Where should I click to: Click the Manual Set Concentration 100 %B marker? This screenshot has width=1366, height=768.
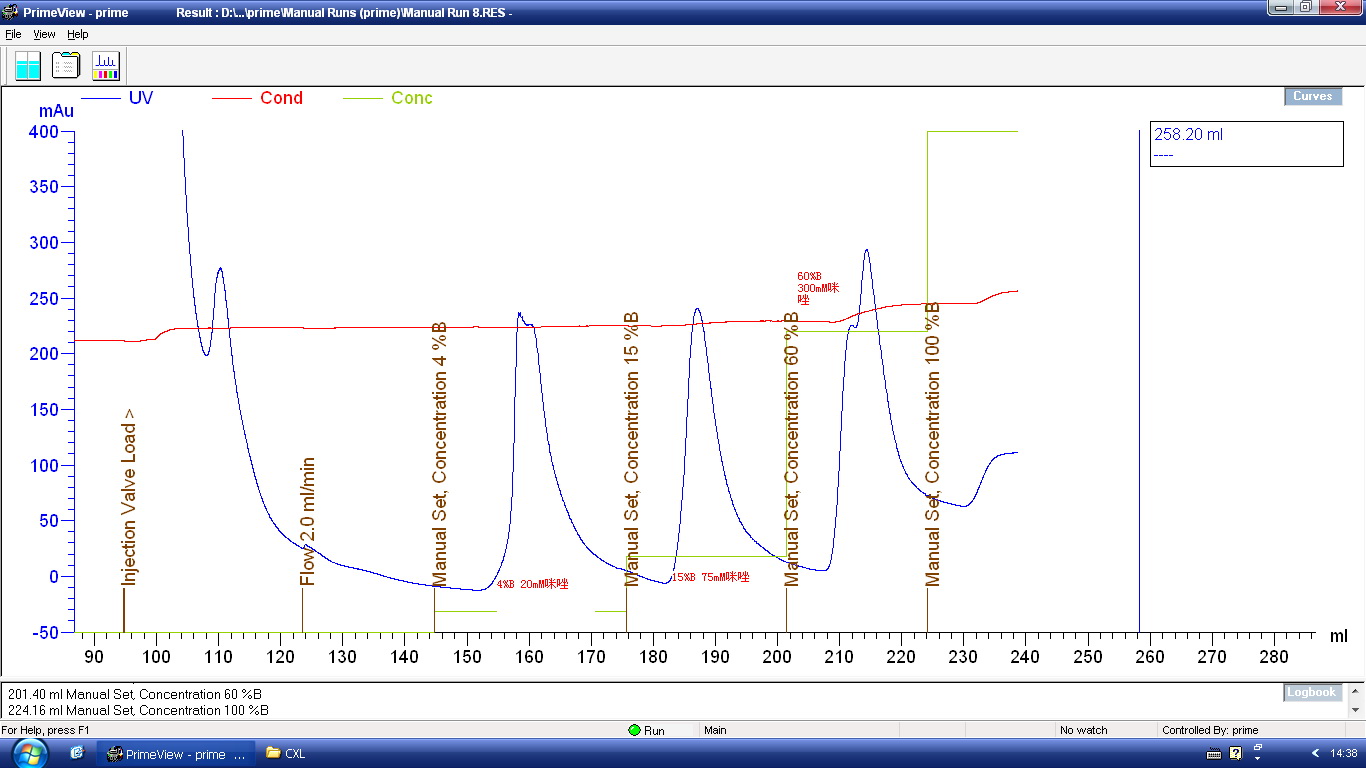[x=932, y=443]
